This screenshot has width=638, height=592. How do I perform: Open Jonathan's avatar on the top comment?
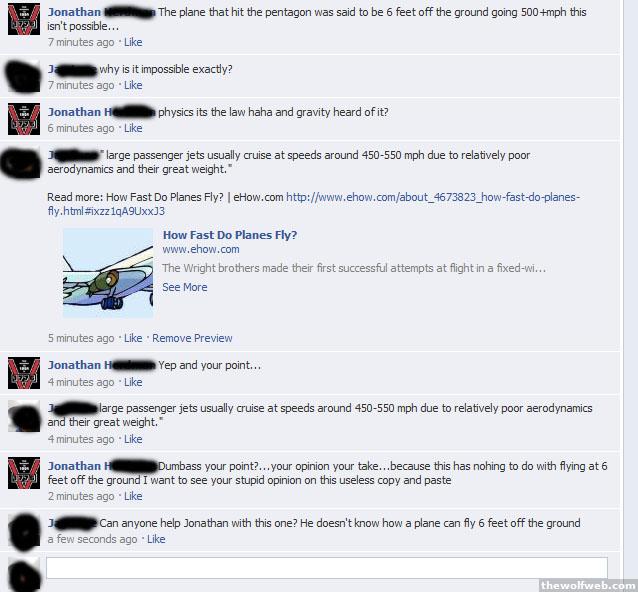coord(24,19)
